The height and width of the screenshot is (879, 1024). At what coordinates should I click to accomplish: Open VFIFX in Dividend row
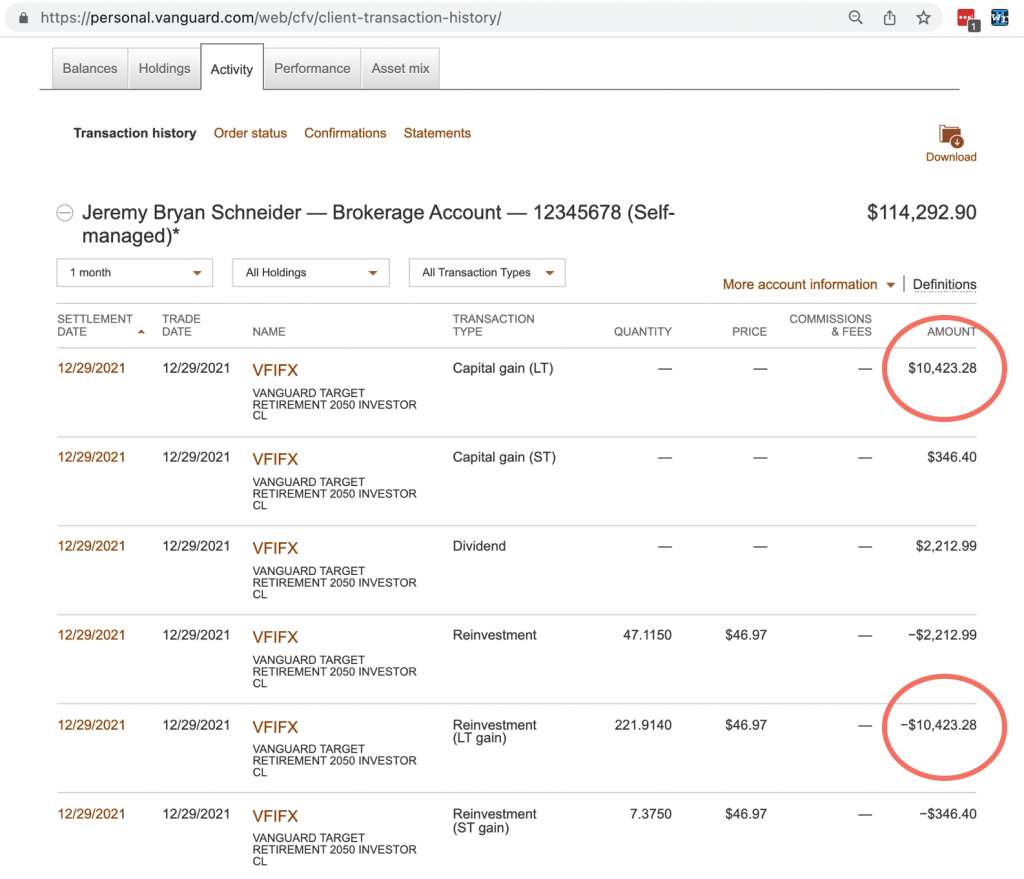coord(275,548)
